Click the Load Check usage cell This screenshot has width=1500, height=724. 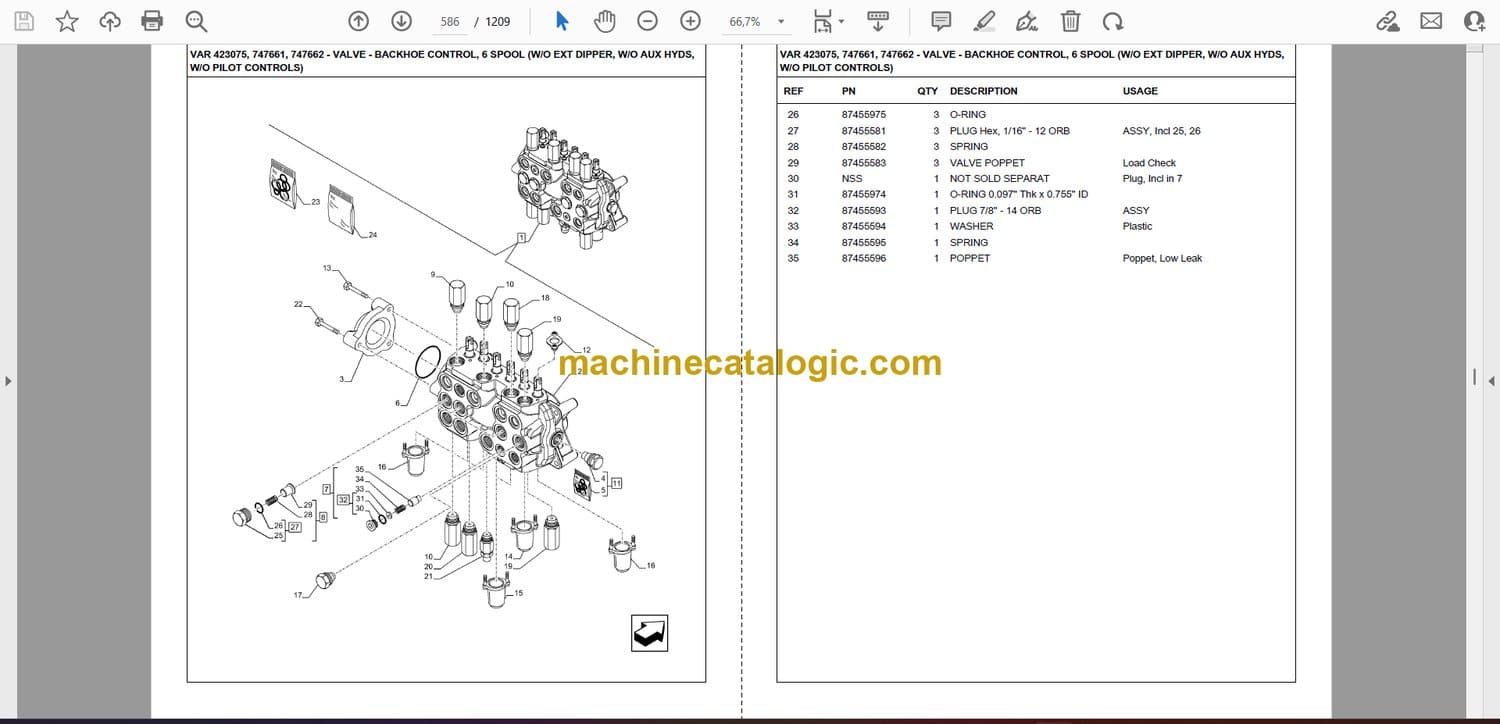[1149, 163]
